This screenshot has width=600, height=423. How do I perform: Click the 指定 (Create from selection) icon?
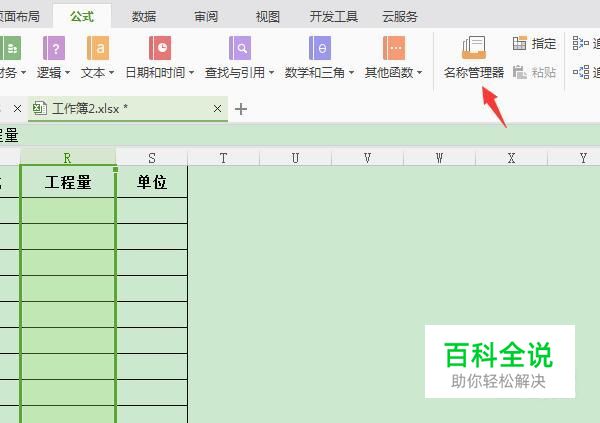520,43
